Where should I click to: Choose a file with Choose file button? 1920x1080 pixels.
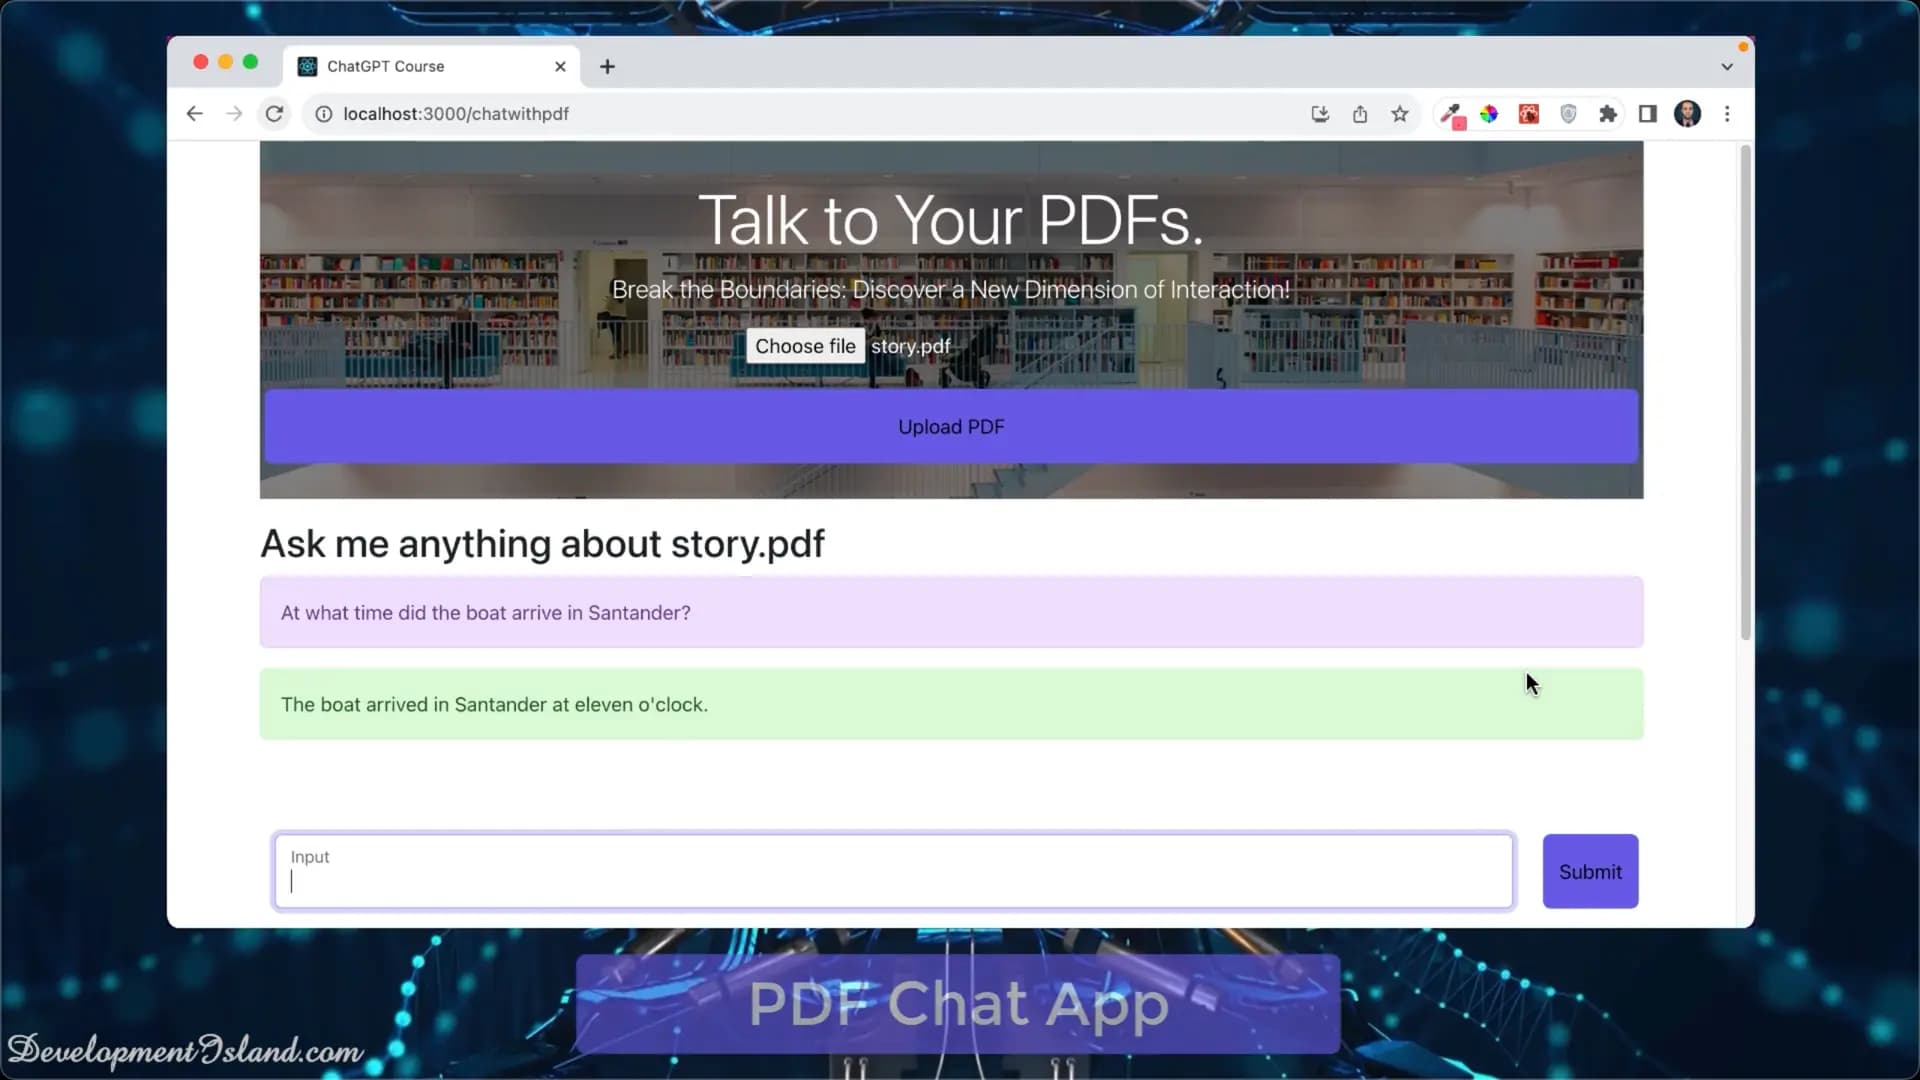pos(805,345)
